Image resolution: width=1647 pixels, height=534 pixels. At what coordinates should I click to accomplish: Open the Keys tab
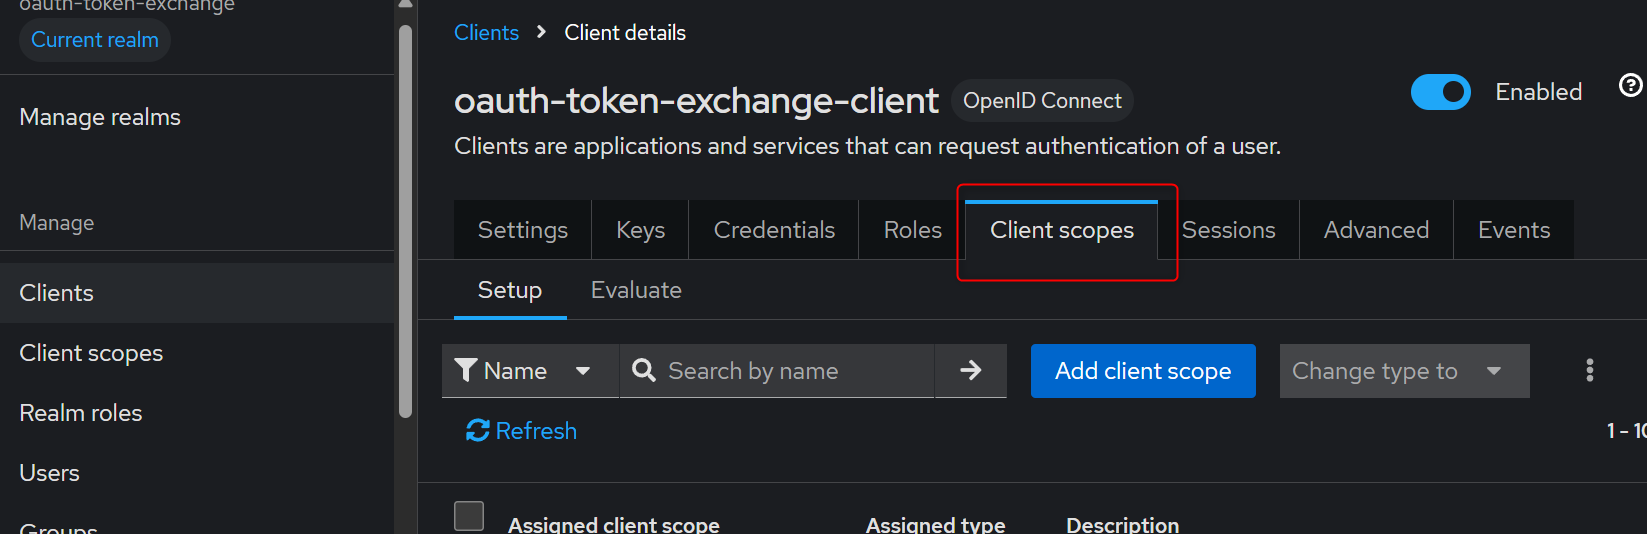640,230
